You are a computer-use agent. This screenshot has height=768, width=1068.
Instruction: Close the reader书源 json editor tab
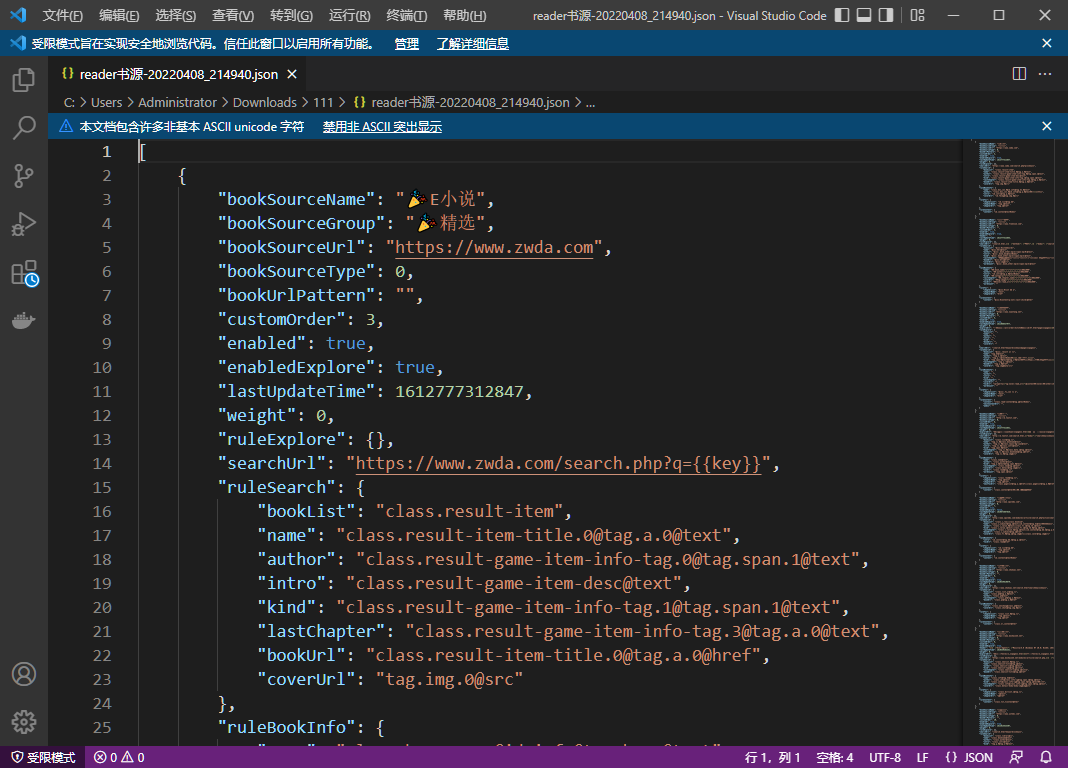point(292,74)
